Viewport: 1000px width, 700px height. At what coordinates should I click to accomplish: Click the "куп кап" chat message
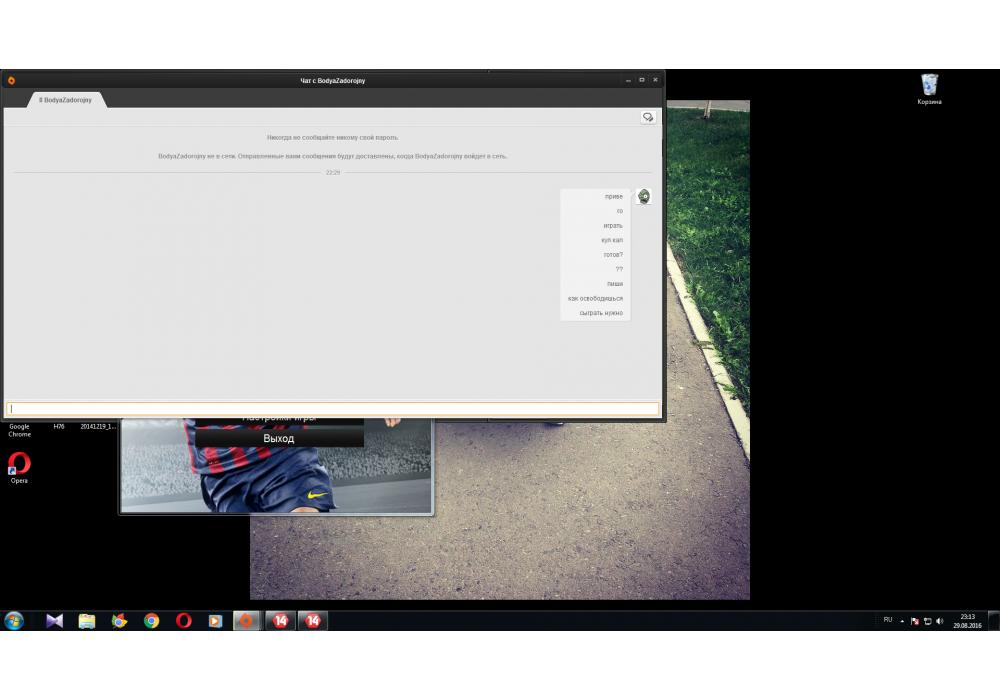click(612, 240)
